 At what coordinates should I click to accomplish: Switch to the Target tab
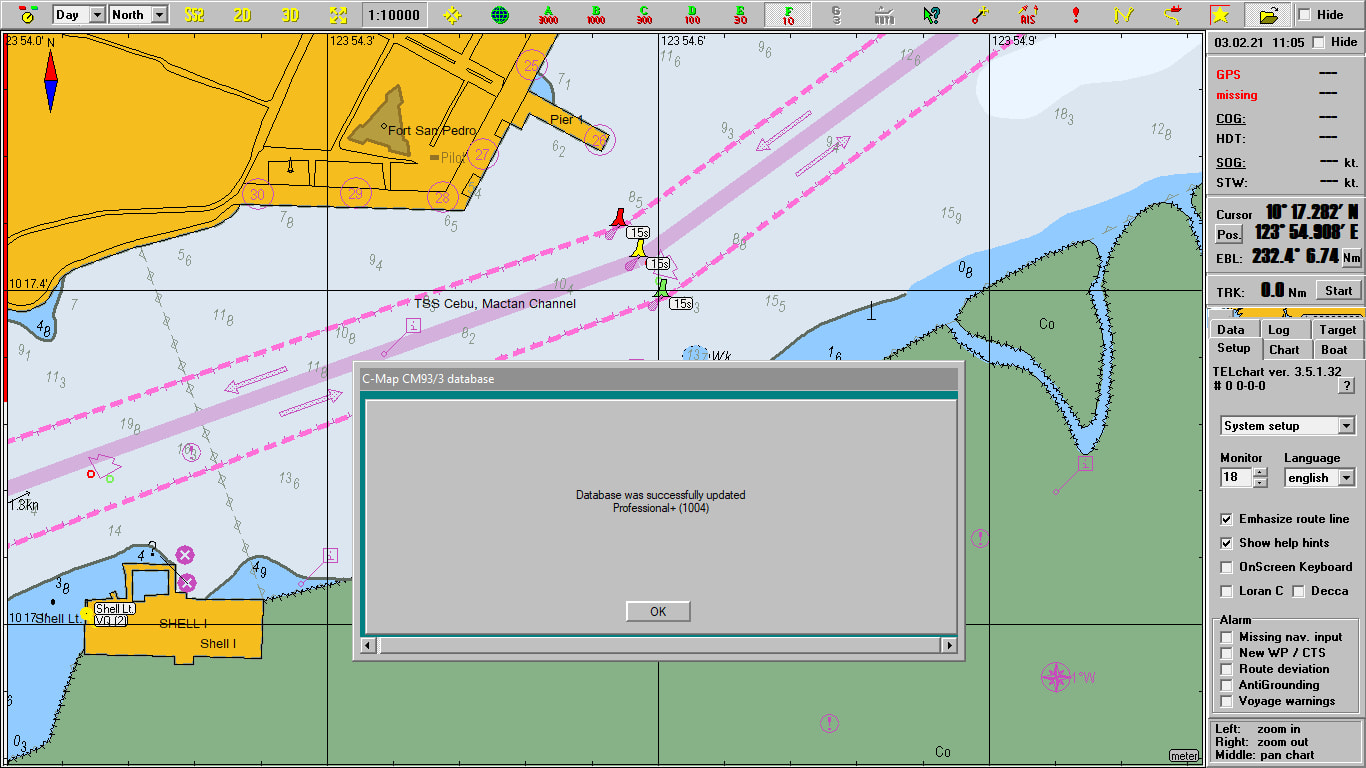(x=1337, y=330)
